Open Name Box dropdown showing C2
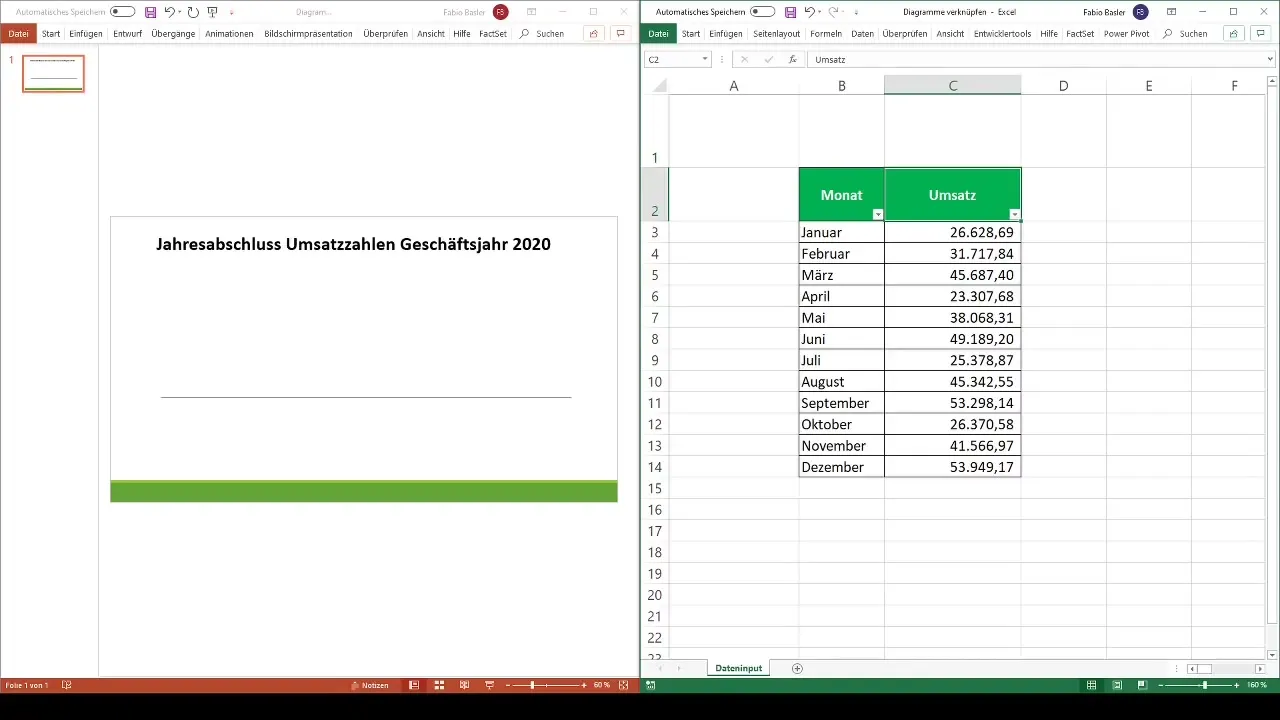The height and width of the screenshot is (720, 1280). [704, 60]
